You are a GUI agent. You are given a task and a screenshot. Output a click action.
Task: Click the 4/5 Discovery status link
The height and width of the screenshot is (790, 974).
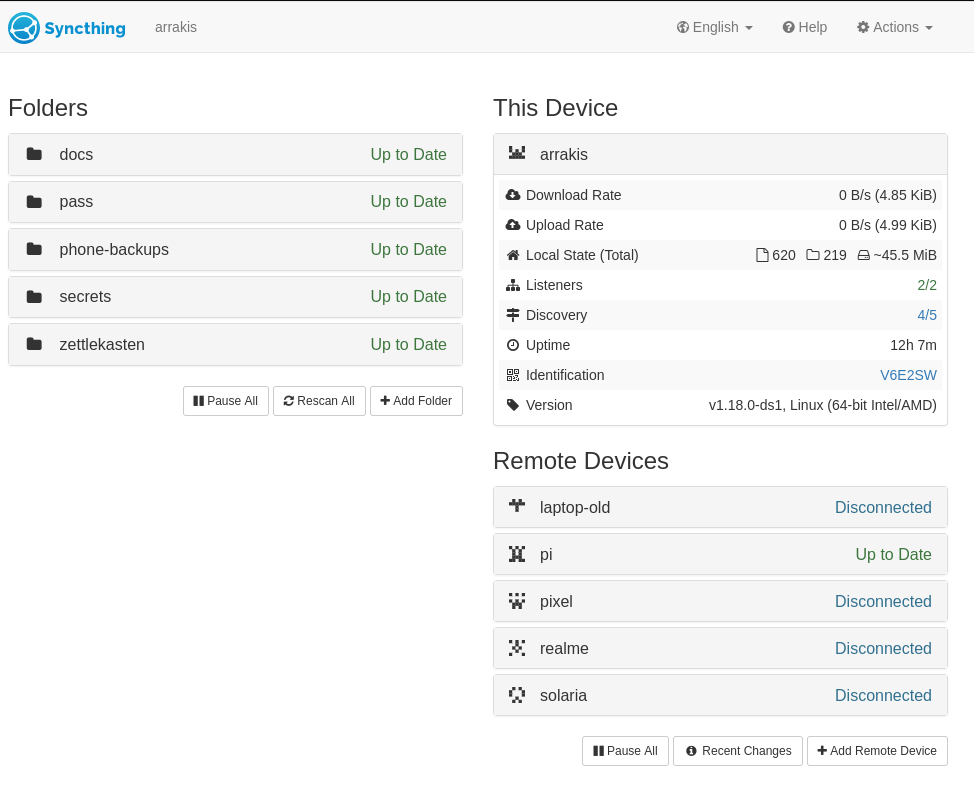[x=927, y=315]
